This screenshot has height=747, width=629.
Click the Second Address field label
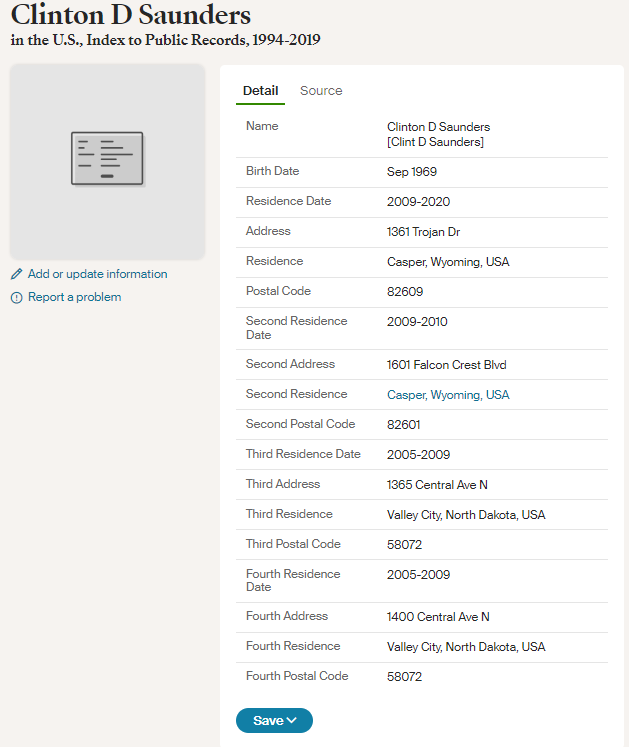pos(290,363)
